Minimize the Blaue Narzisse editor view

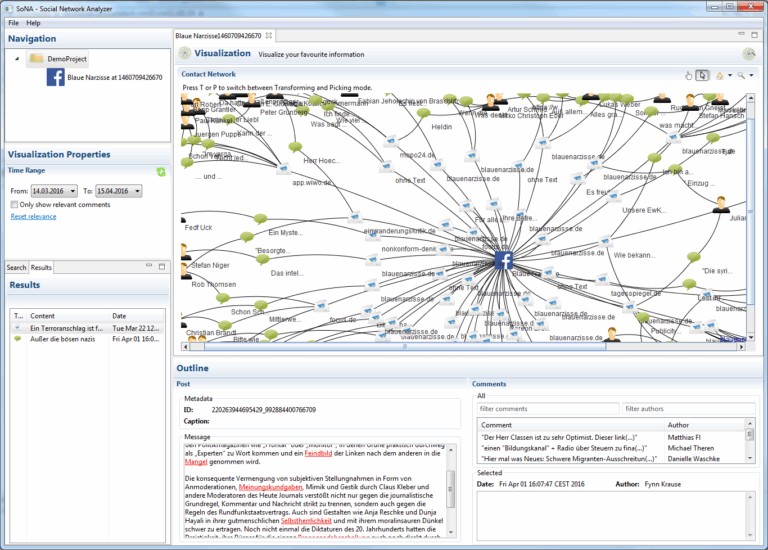pyautogui.click(x=741, y=34)
